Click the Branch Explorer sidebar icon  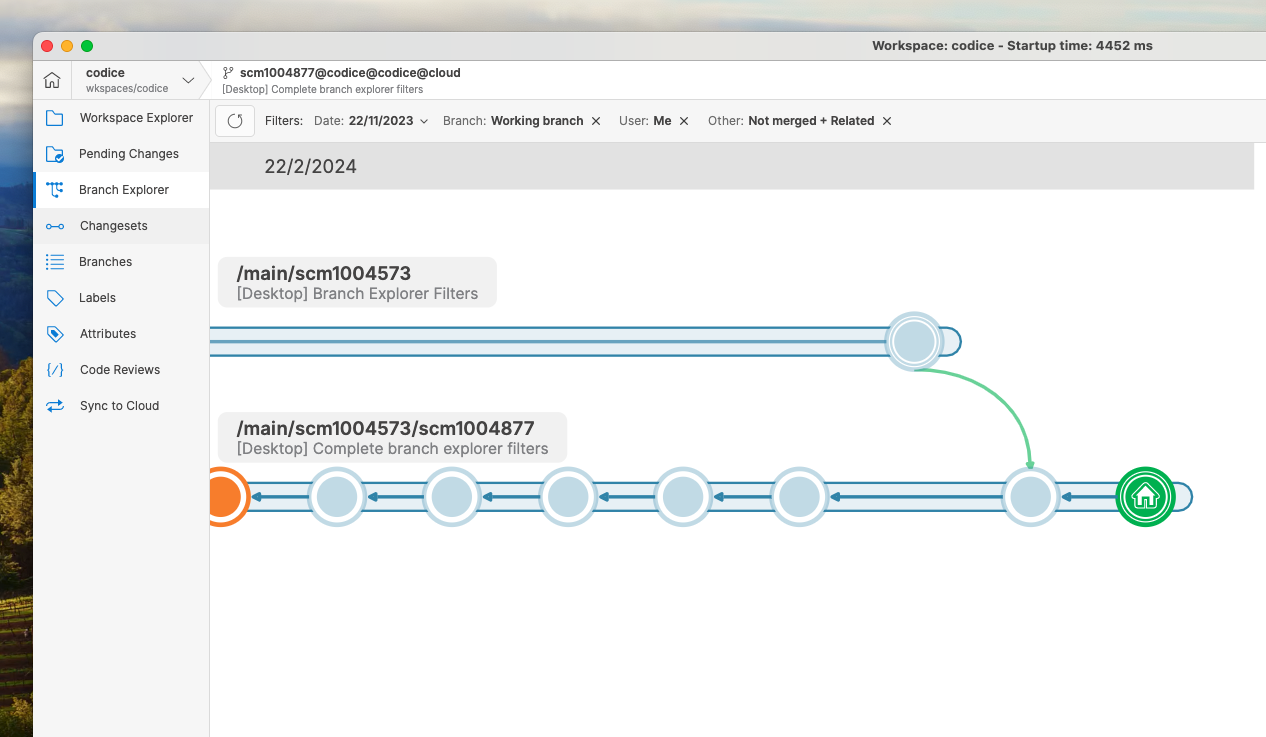(x=58, y=189)
